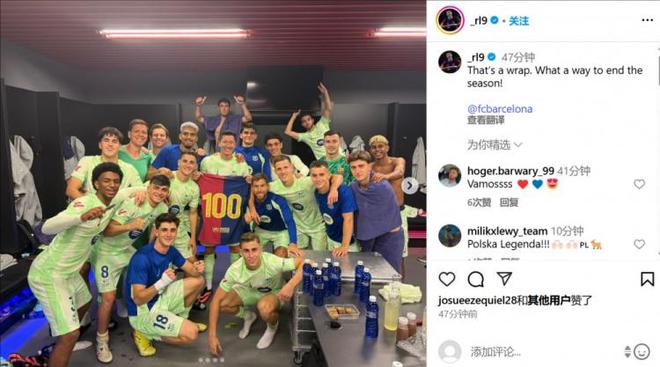The width and height of the screenshot is (660, 367).
Task: Expand the 为你精选 comment sort dropdown
Action: (x=494, y=145)
